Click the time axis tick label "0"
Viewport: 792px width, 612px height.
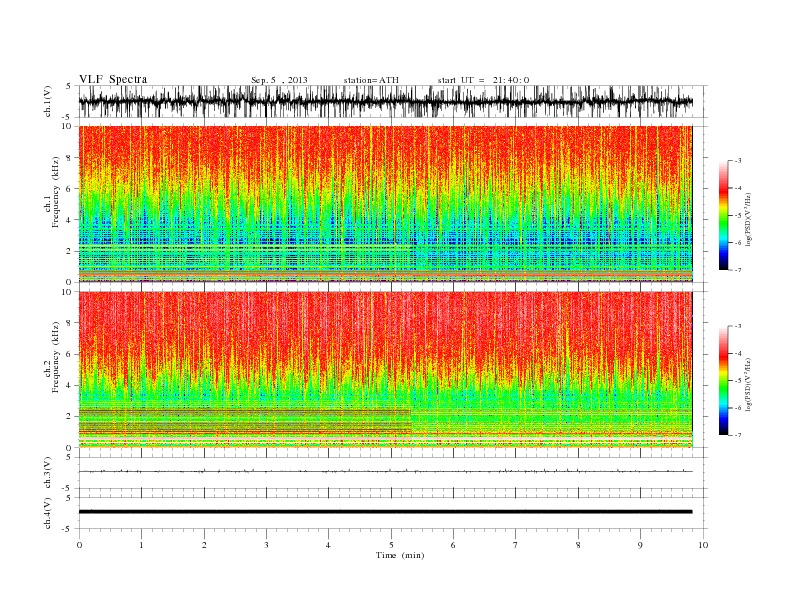click(x=79, y=545)
